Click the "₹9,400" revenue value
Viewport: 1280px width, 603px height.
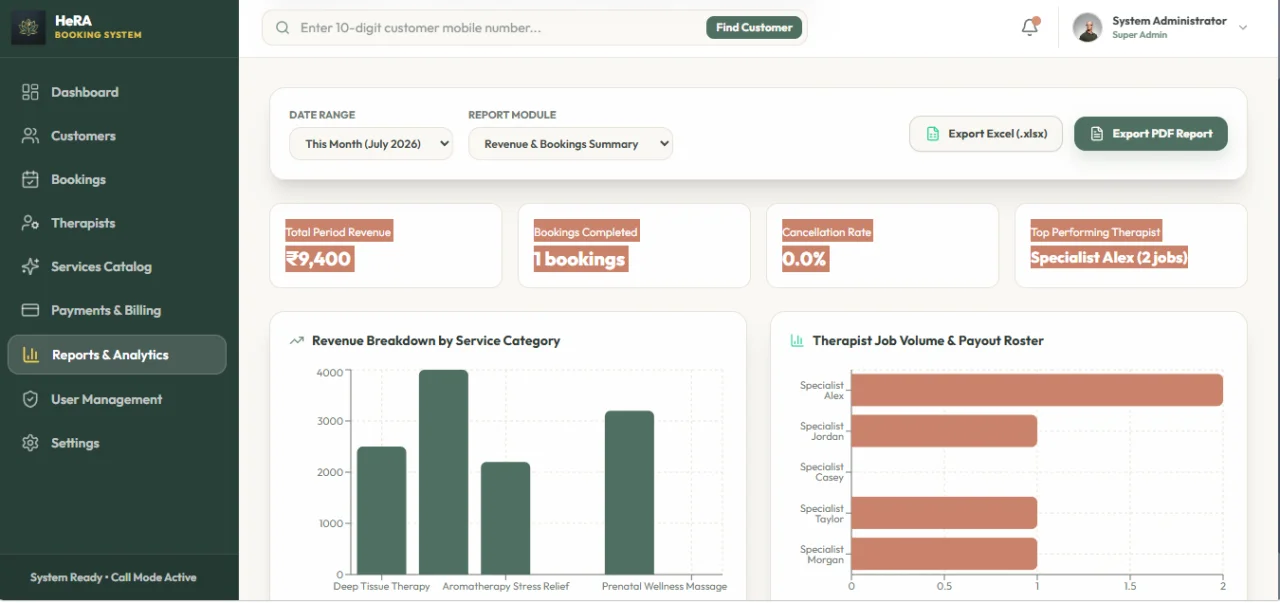tap(319, 259)
